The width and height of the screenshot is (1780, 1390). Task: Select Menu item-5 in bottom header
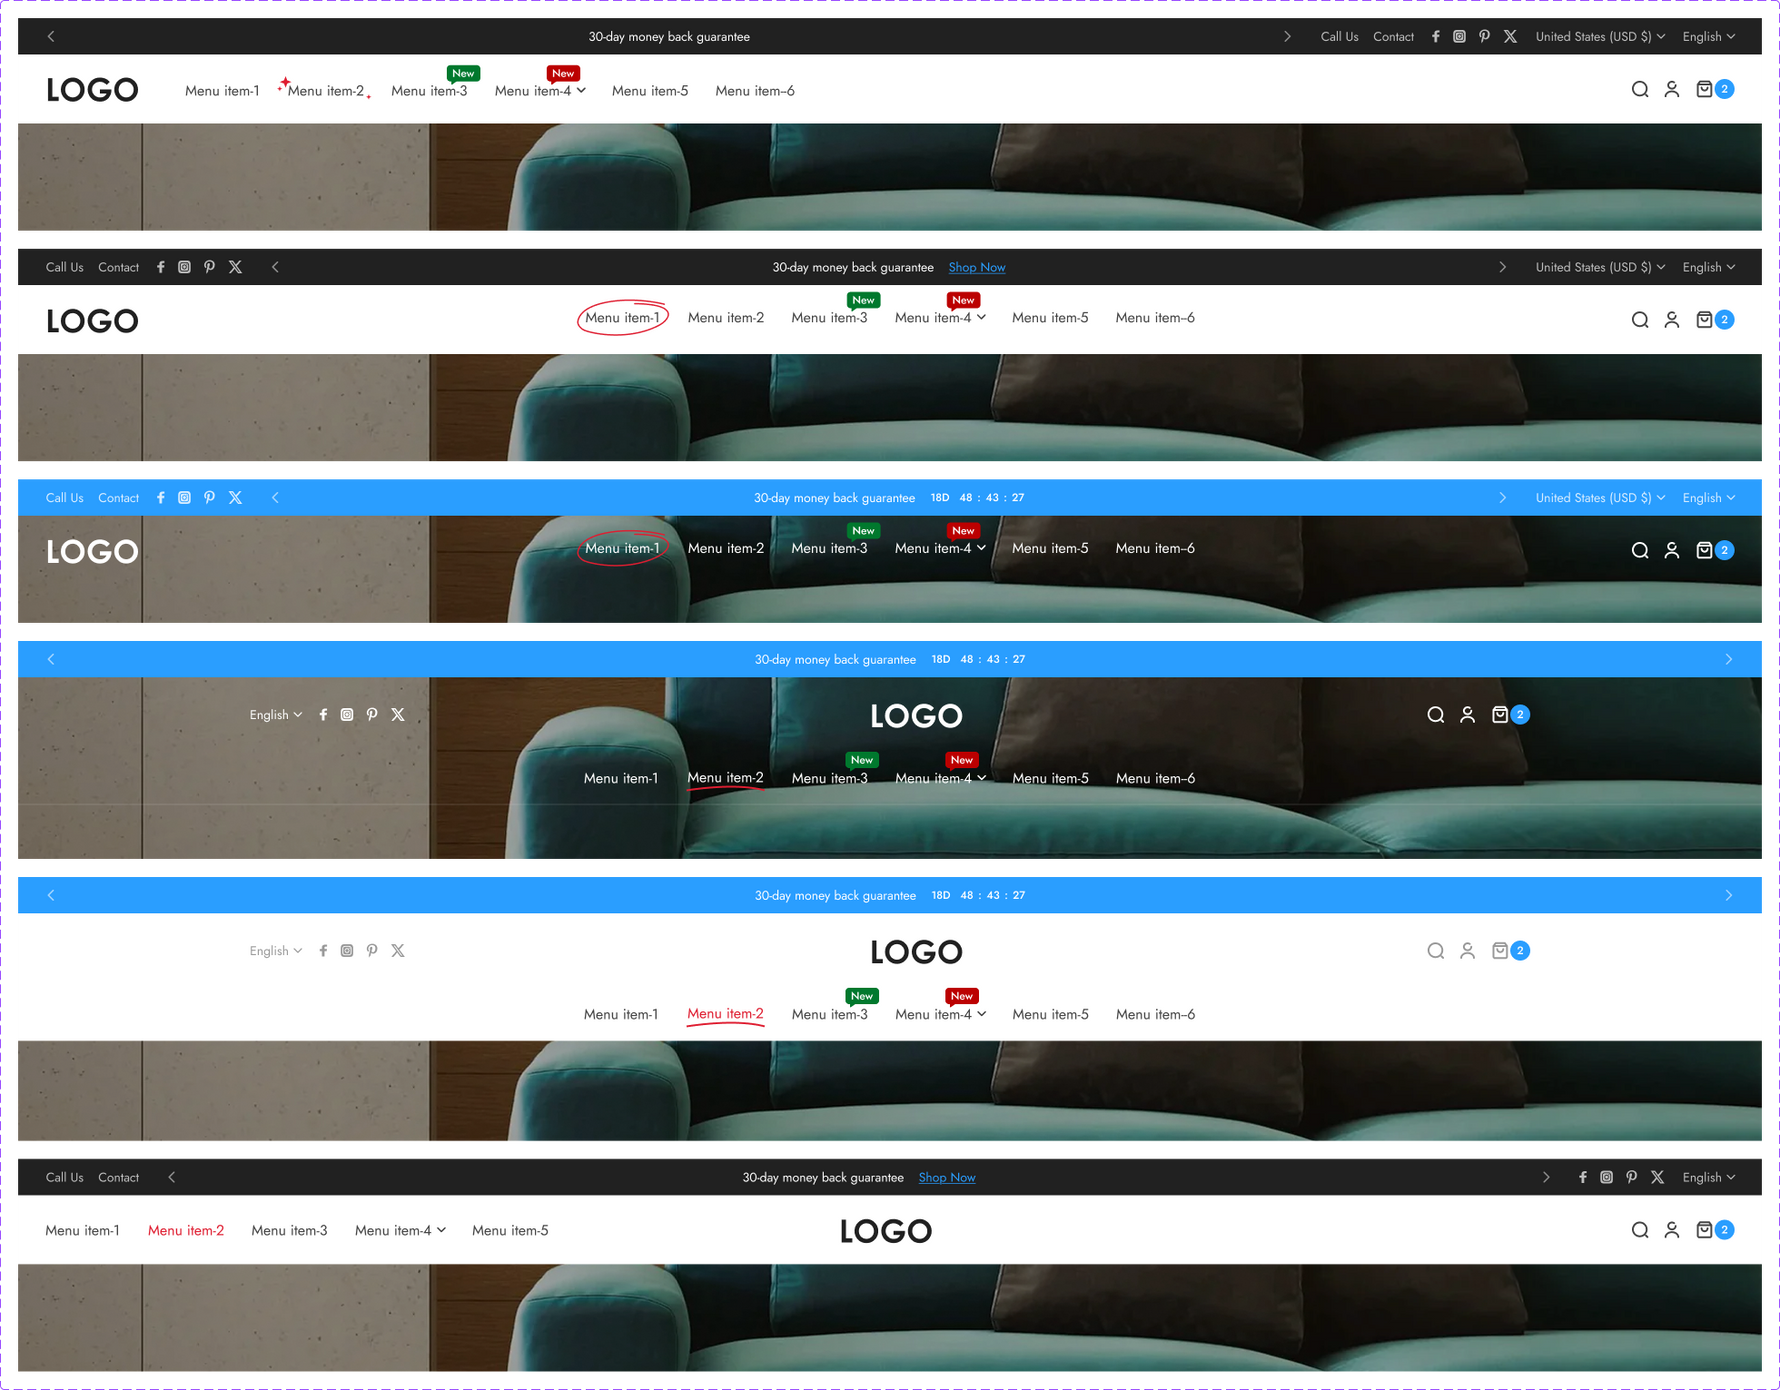tap(510, 1231)
